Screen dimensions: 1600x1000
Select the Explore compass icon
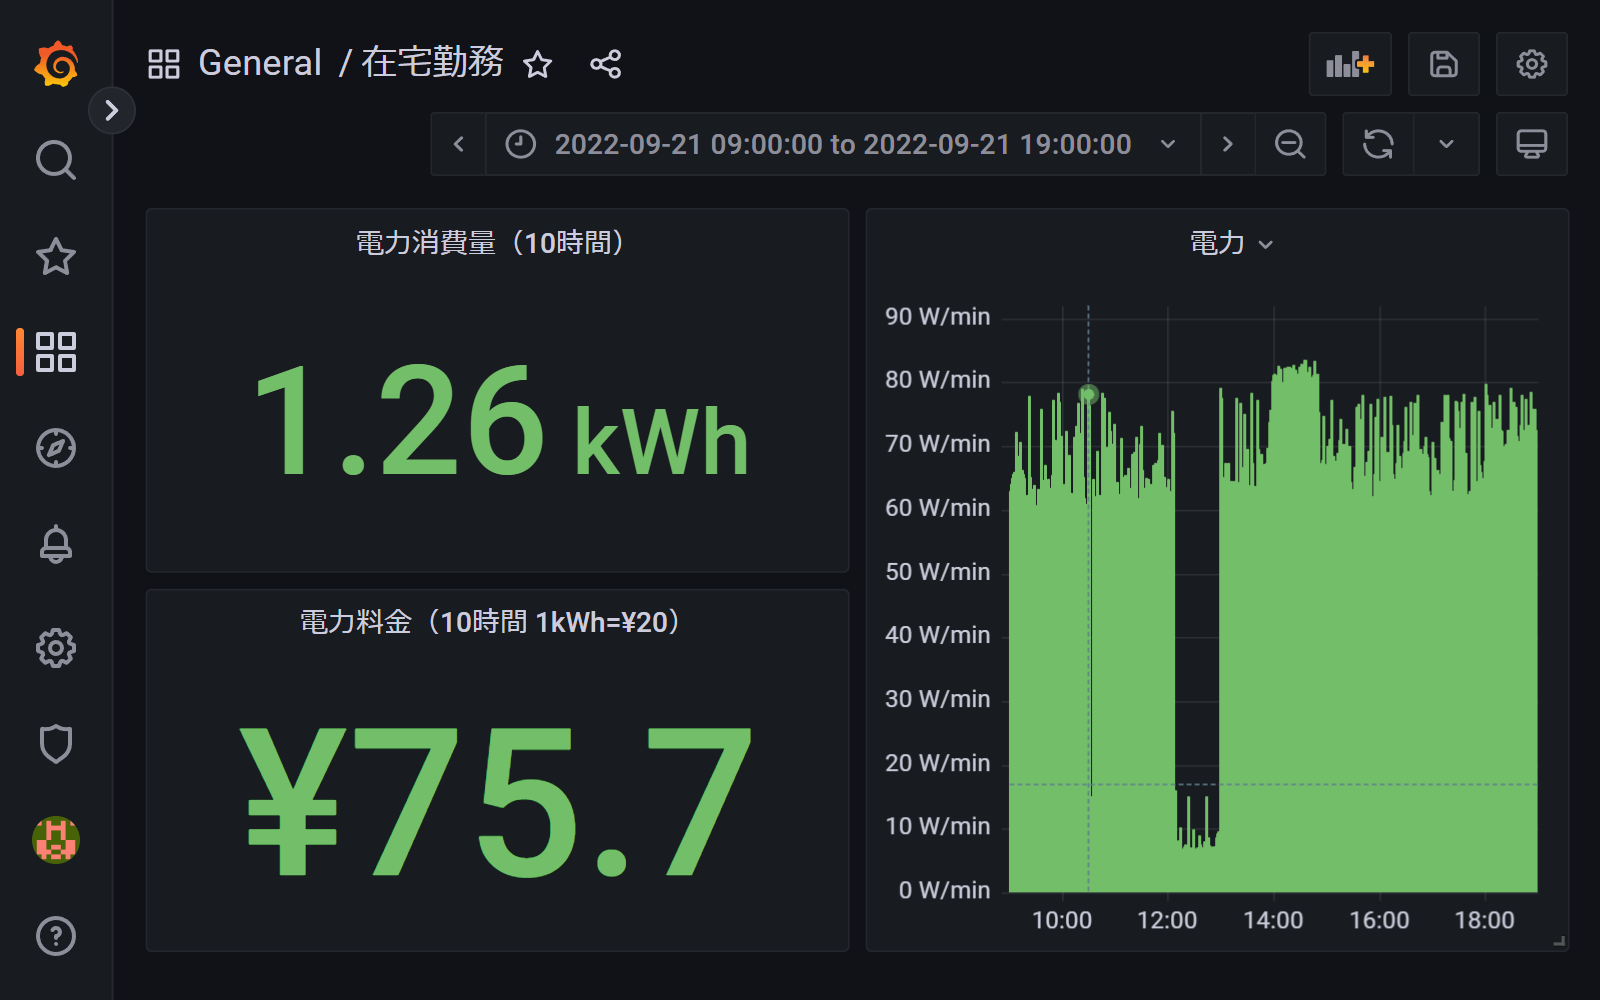[x=56, y=448]
